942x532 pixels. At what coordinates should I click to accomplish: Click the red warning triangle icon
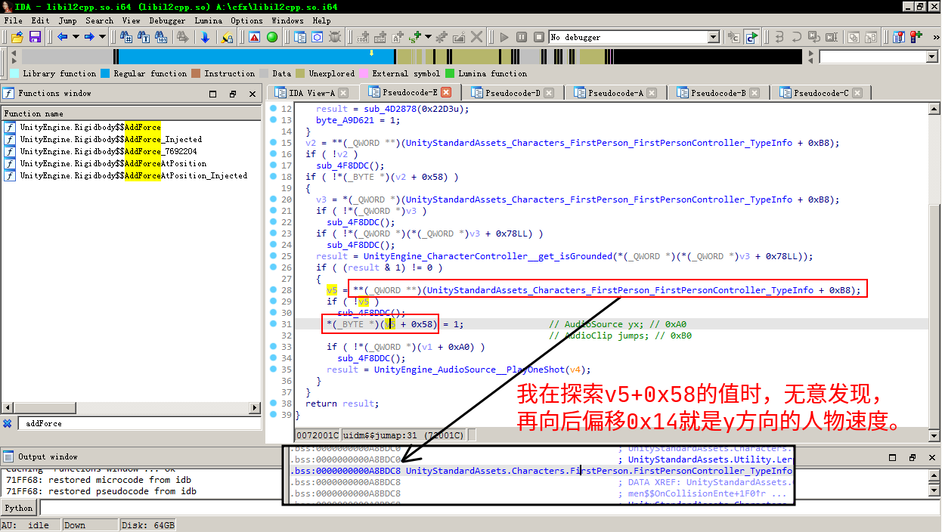[x=255, y=37]
